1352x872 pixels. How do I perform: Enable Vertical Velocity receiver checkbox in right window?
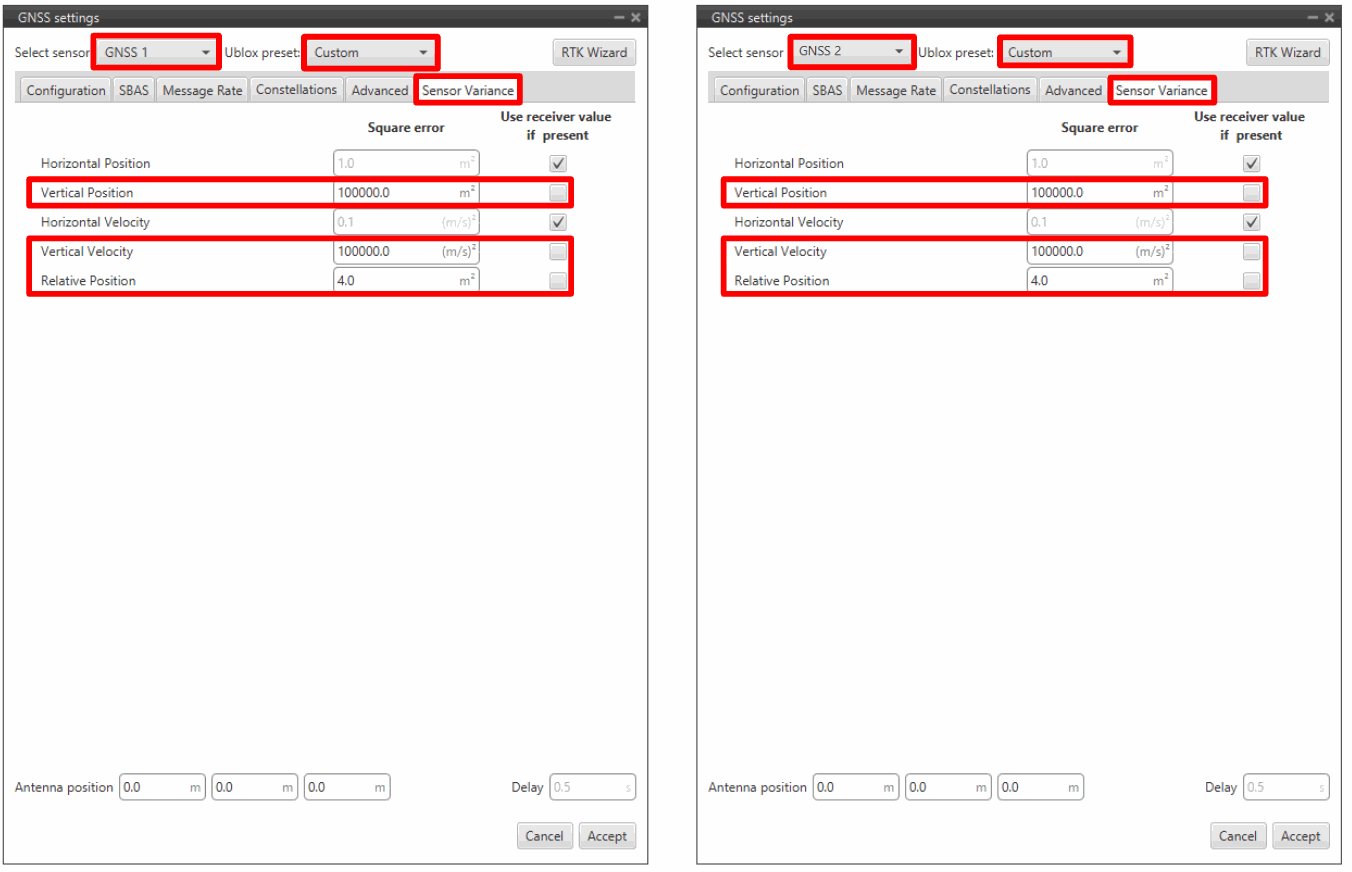[1251, 251]
